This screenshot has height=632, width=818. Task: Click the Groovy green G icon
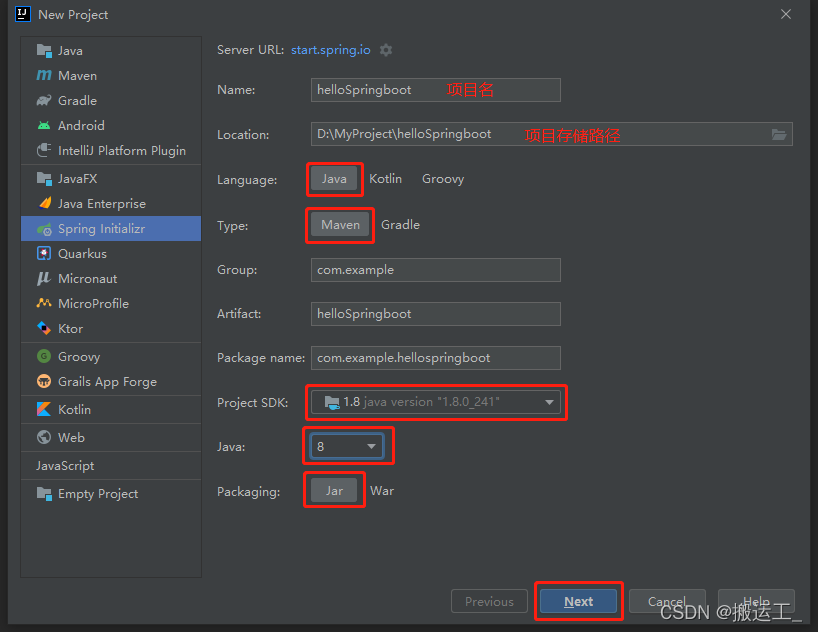click(44, 356)
